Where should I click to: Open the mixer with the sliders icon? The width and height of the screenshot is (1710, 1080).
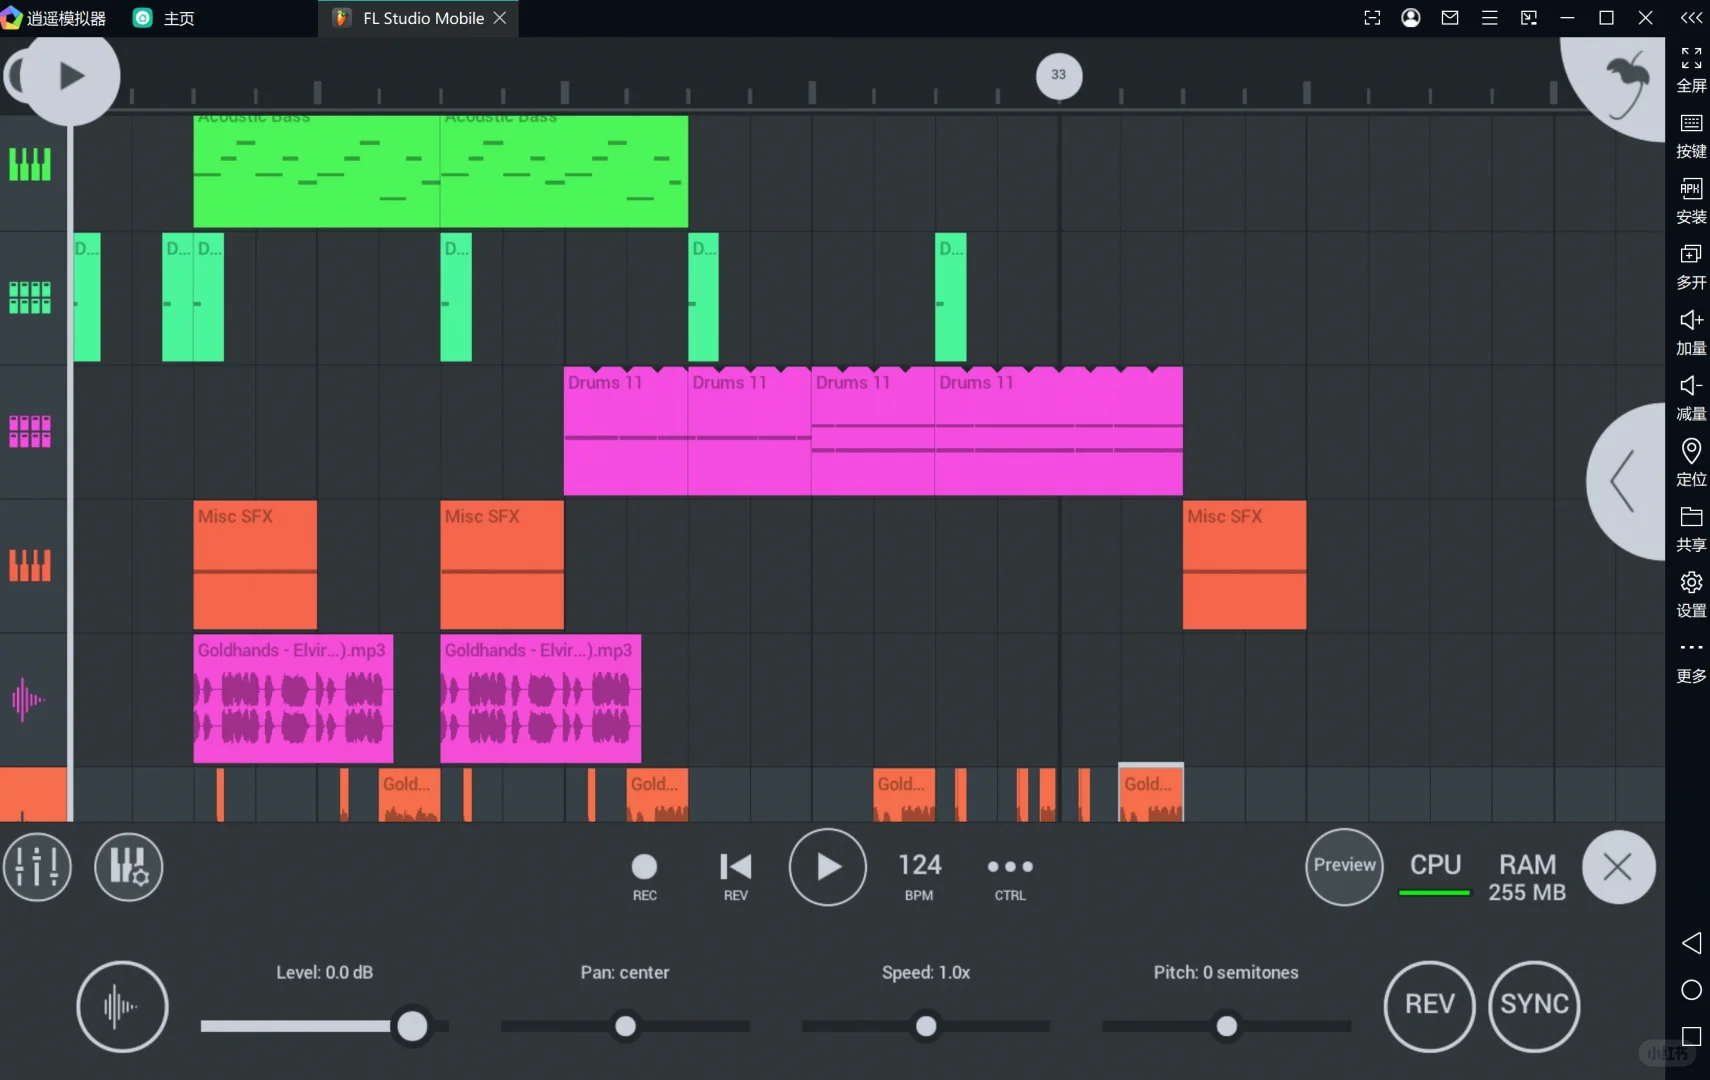pos(36,866)
